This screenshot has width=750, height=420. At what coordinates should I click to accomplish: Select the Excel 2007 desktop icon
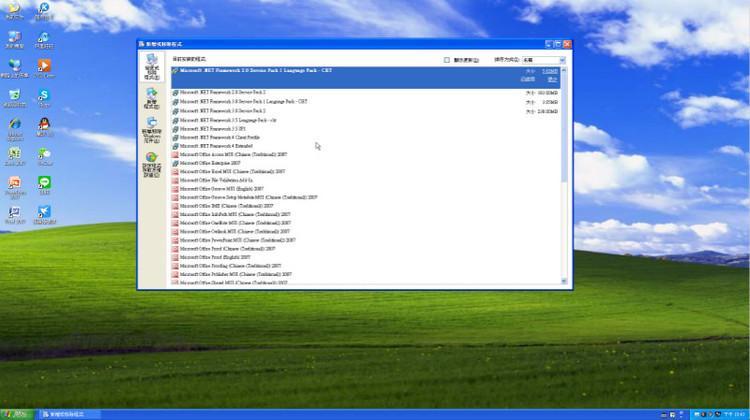[15, 156]
